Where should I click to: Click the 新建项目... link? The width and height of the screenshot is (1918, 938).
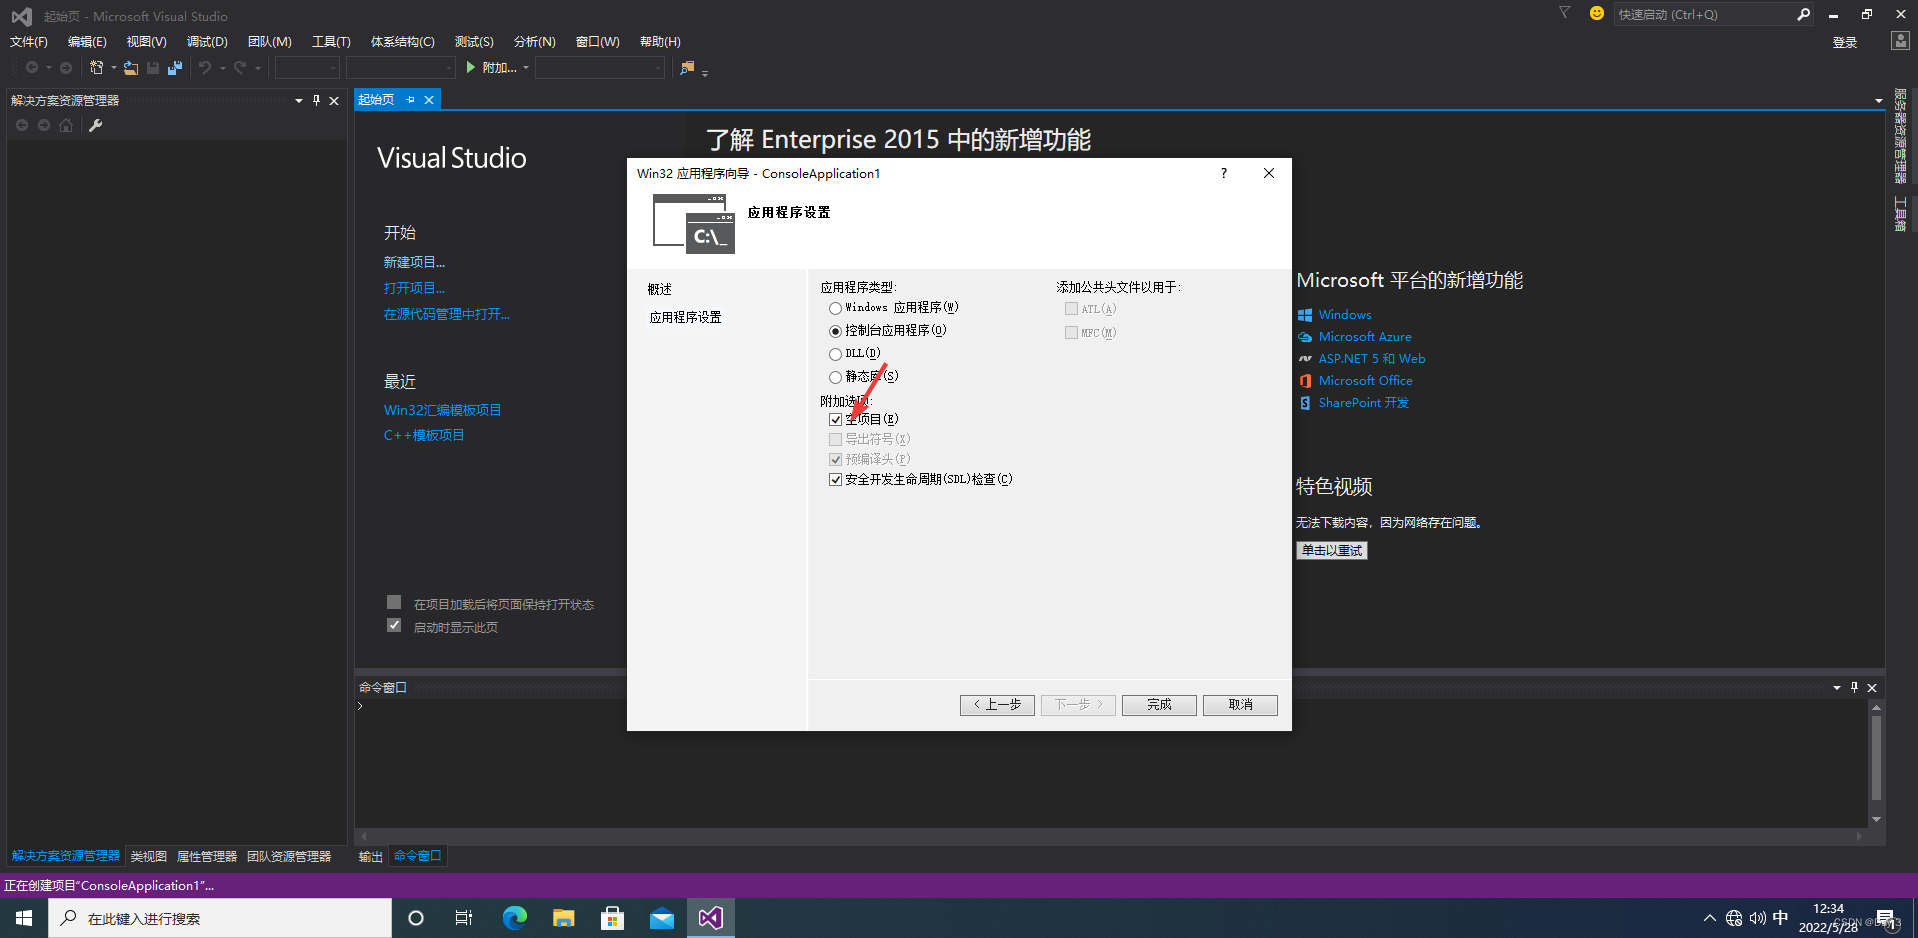click(x=414, y=262)
